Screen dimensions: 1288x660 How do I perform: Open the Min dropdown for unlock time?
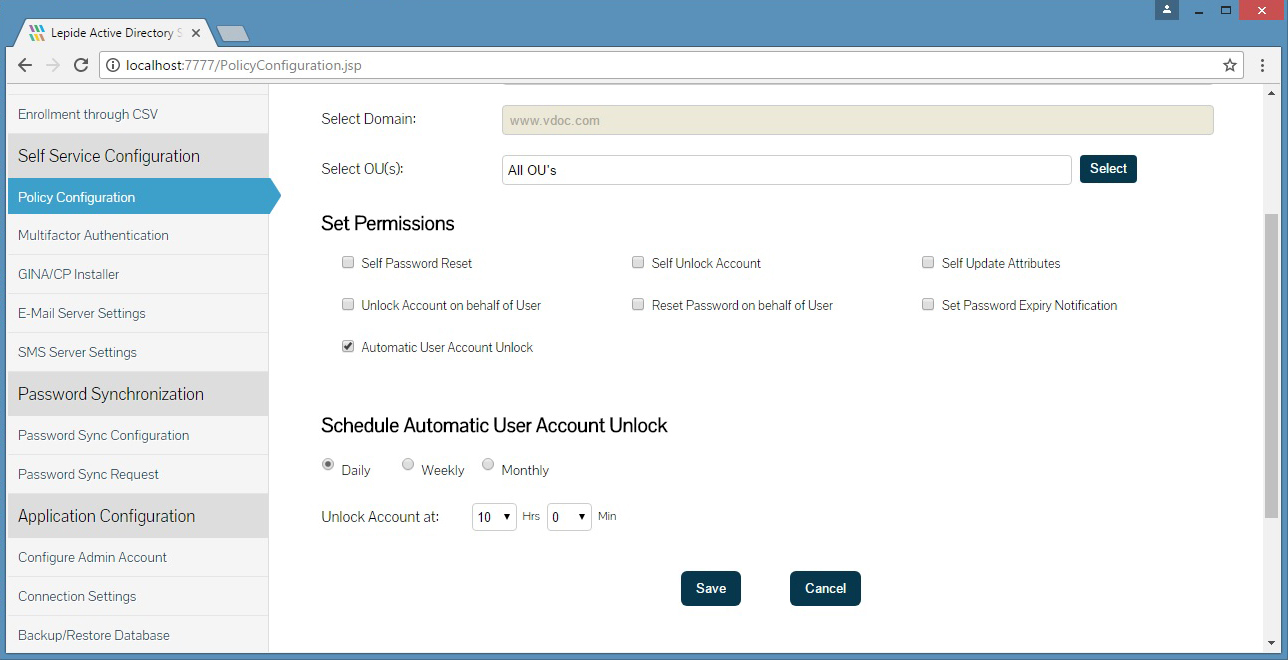click(569, 517)
